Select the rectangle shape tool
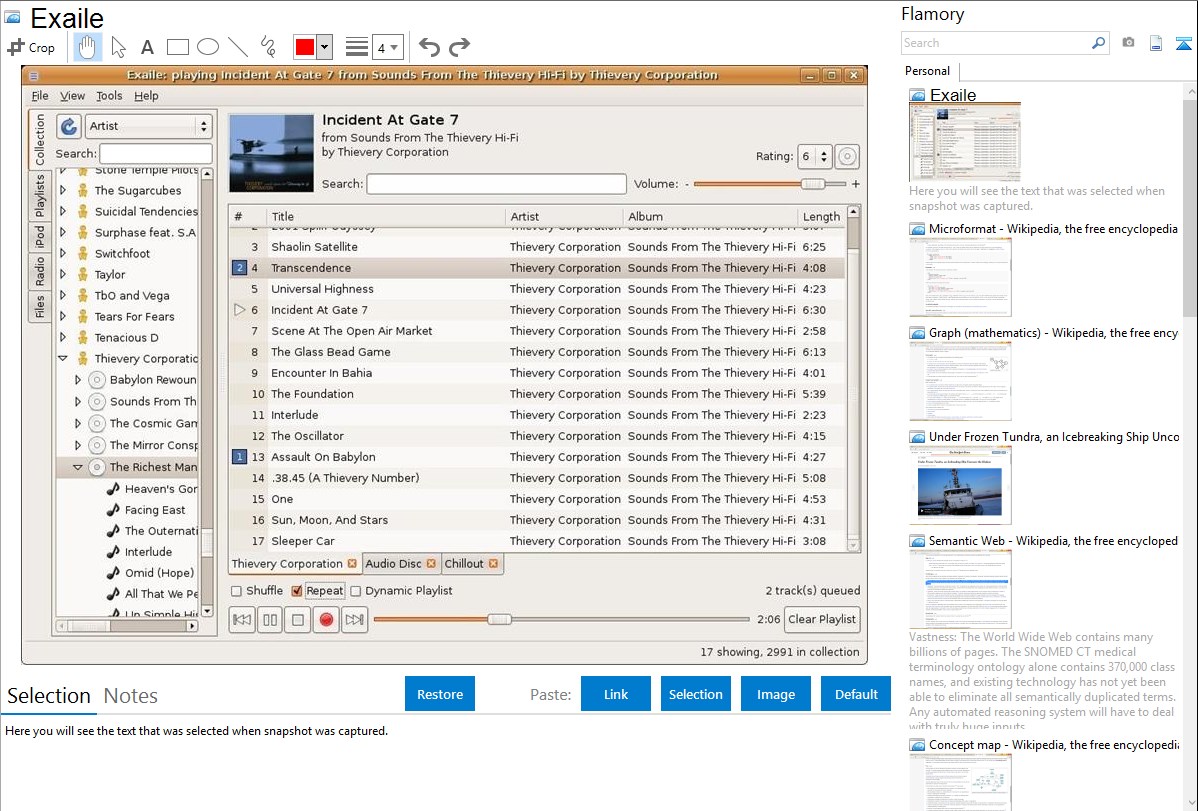The image size is (1198, 811). tap(177, 47)
